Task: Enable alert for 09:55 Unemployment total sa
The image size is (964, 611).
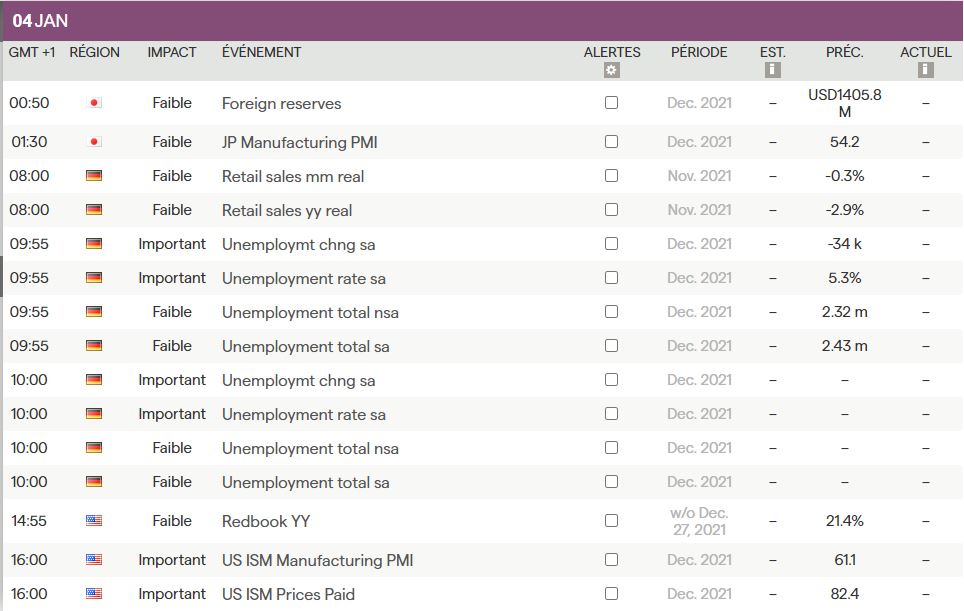Action: tap(611, 346)
